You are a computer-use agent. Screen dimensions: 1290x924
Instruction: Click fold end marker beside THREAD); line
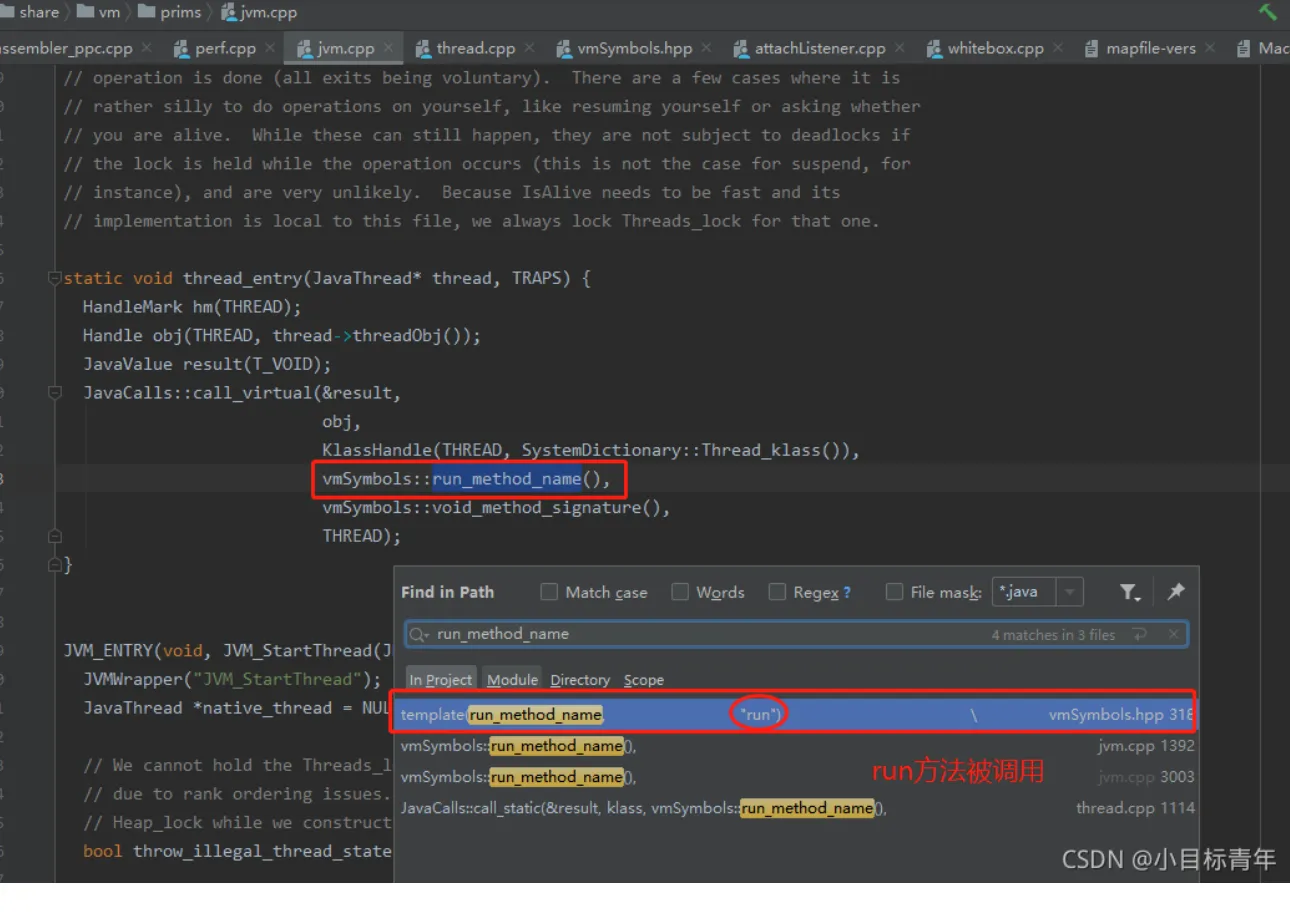(x=54, y=536)
